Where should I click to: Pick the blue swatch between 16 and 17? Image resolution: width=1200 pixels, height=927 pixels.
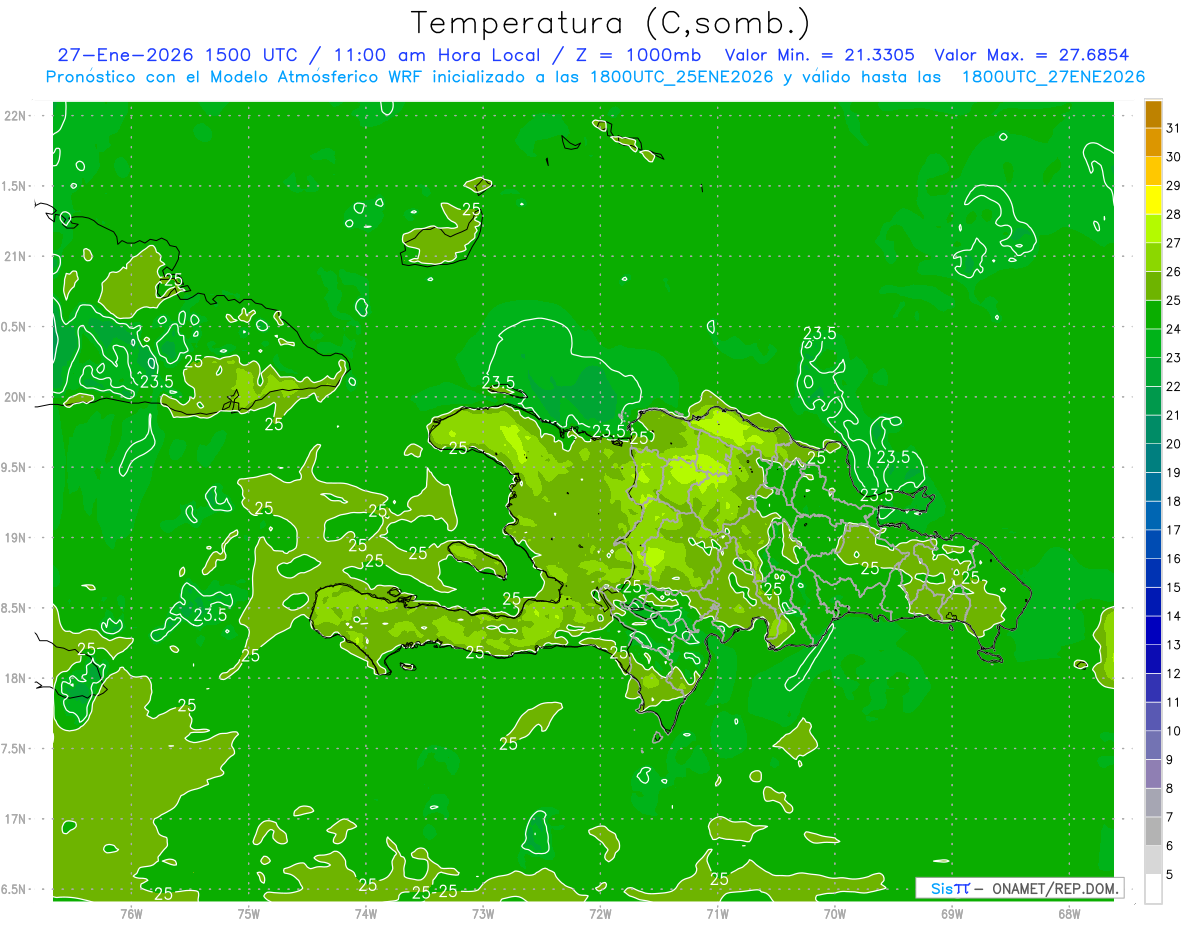pos(1153,545)
